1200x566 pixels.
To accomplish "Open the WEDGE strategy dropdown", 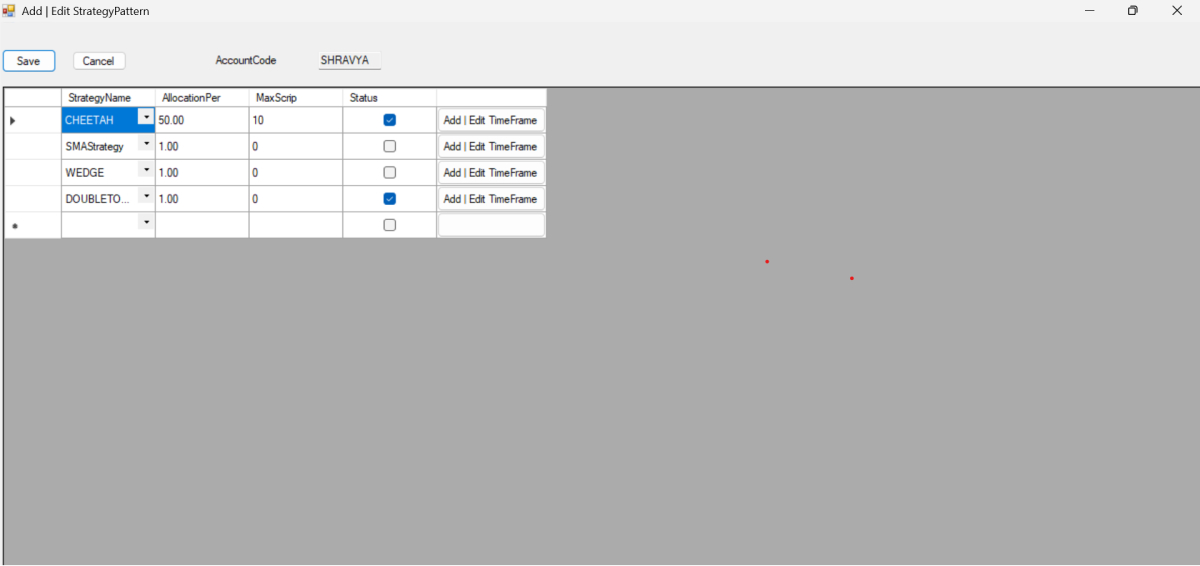I will coord(146,170).
